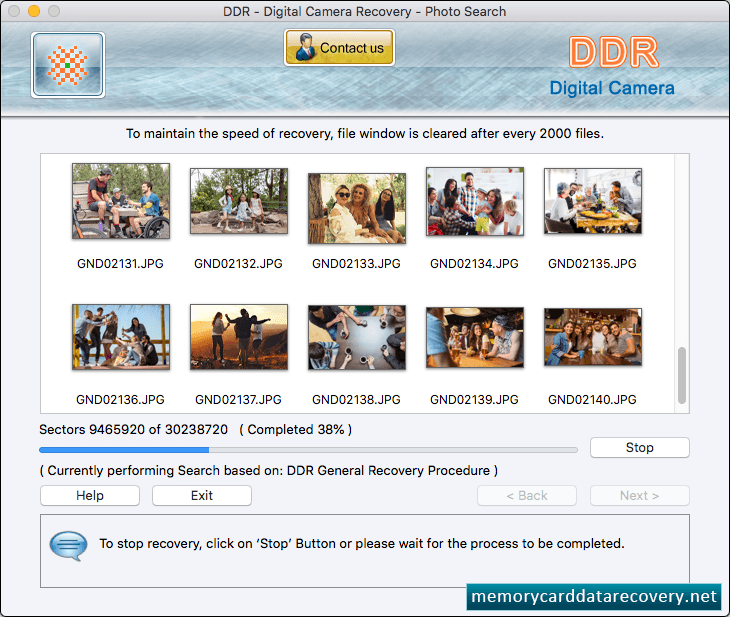
Task: Click the file list vertical scrollbar thumb
Action: [x=682, y=375]
